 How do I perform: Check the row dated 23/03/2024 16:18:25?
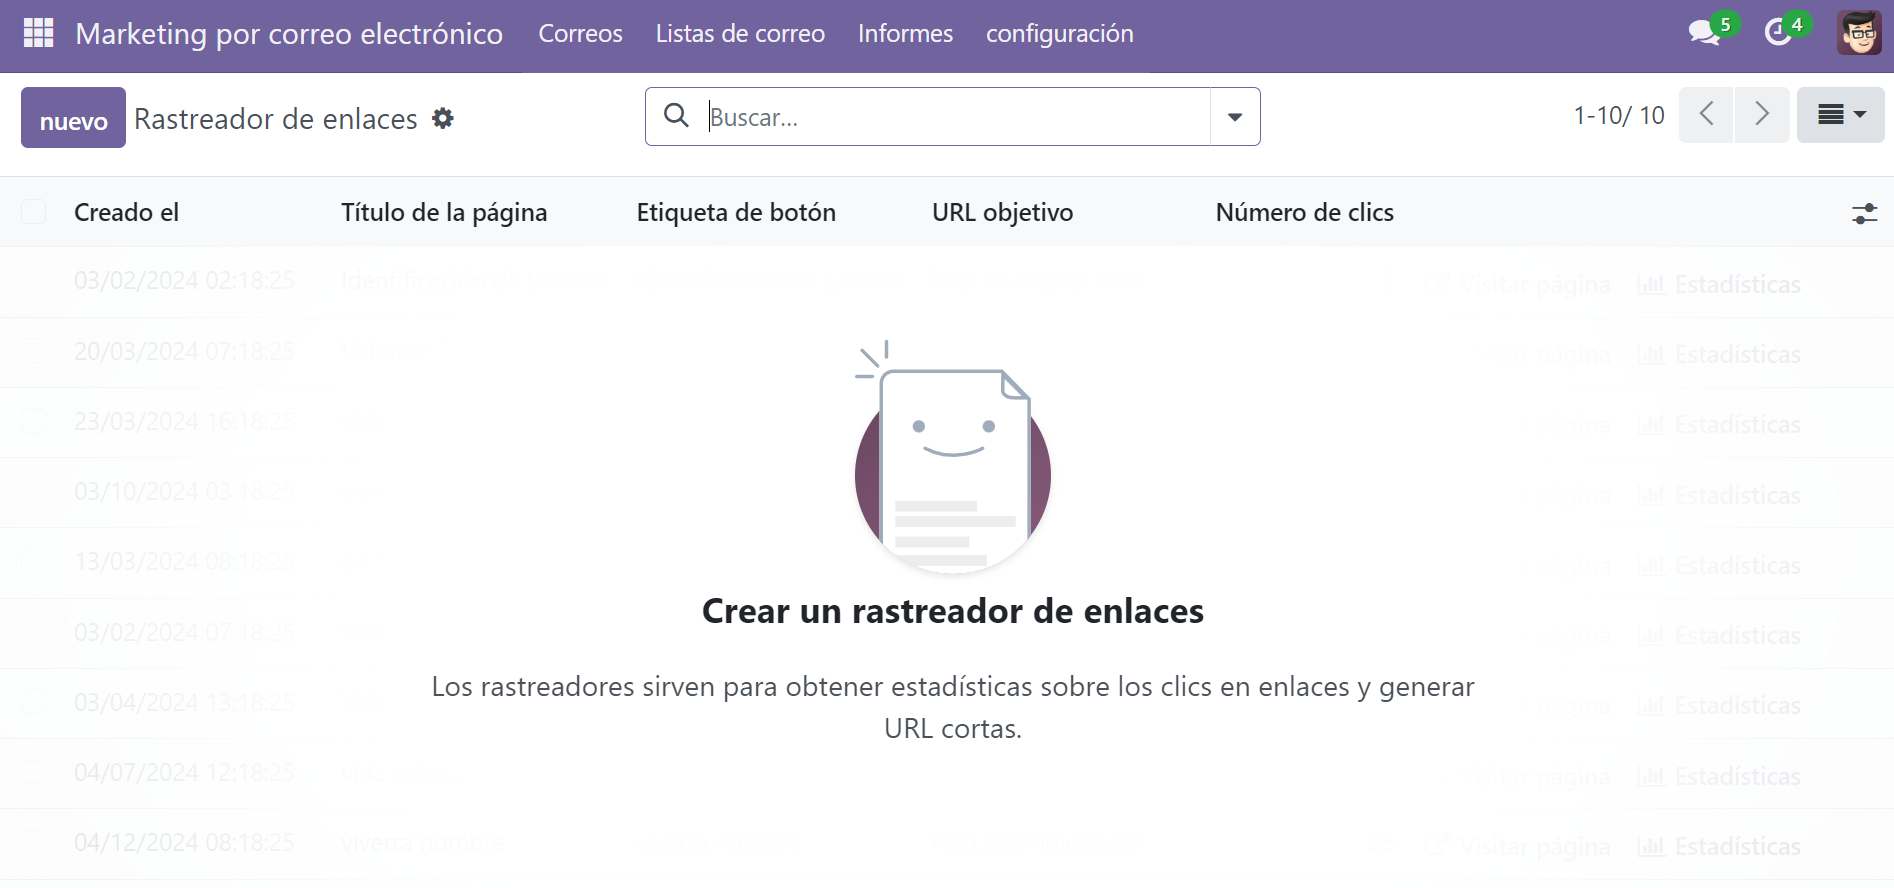(x=34, y=421)
